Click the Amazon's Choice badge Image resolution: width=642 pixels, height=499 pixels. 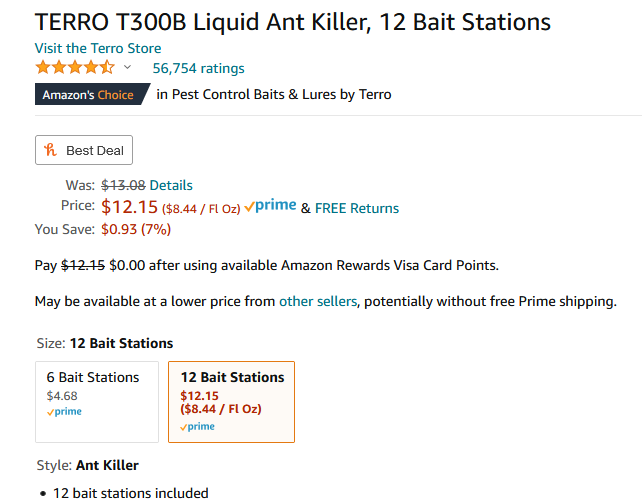coord(93,94)
